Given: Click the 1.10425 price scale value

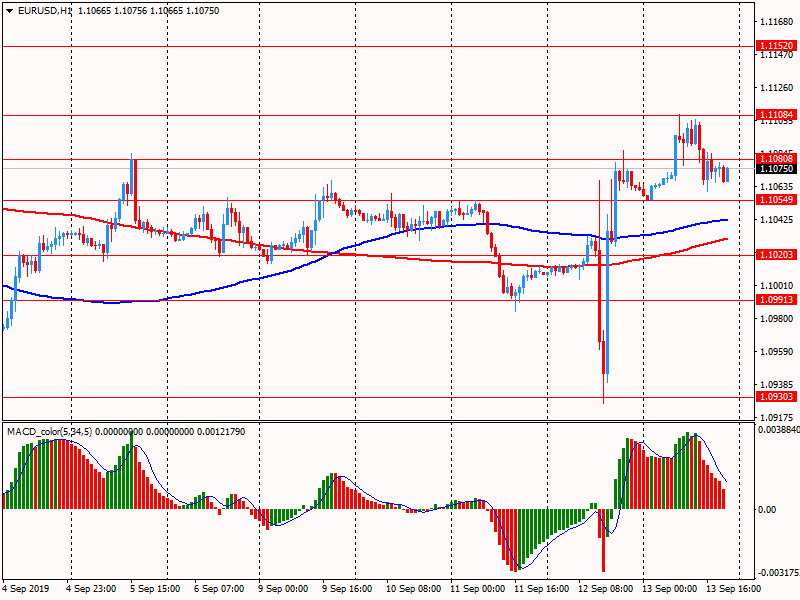Looking at the screenshot, I should 777,219.
